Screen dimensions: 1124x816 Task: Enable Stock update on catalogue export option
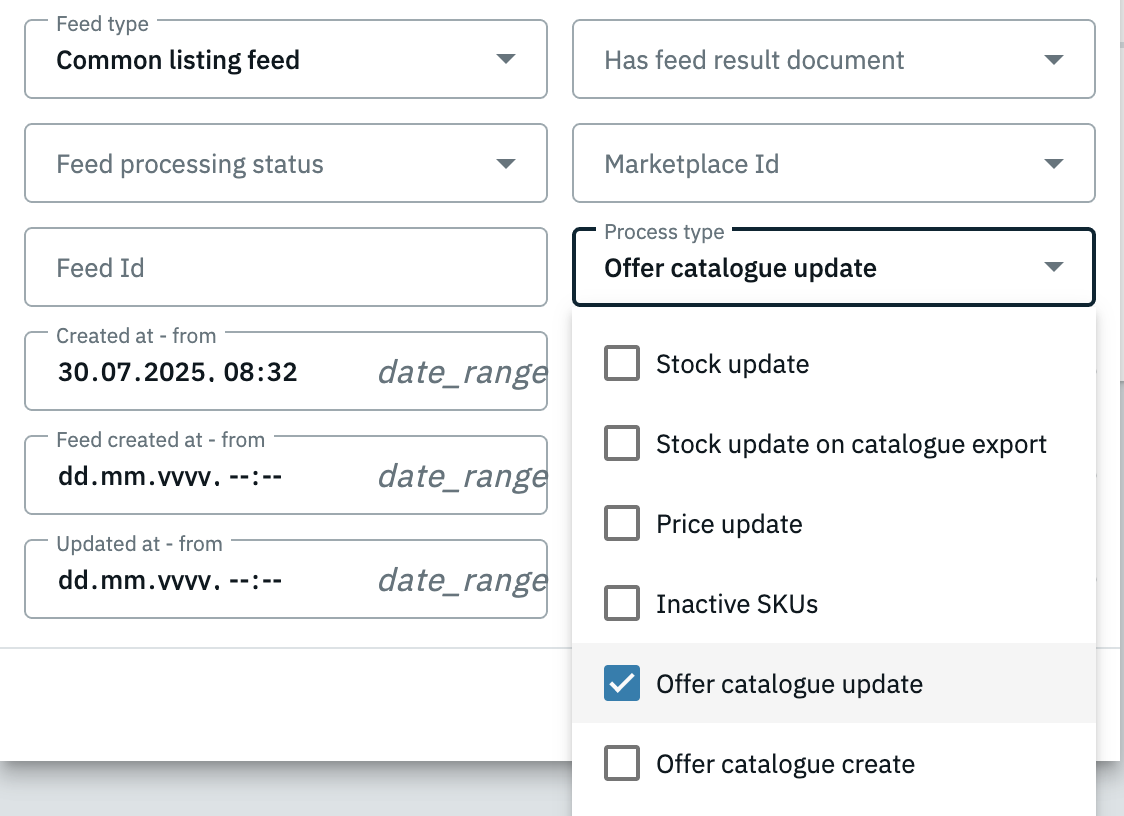click(622, 444)
